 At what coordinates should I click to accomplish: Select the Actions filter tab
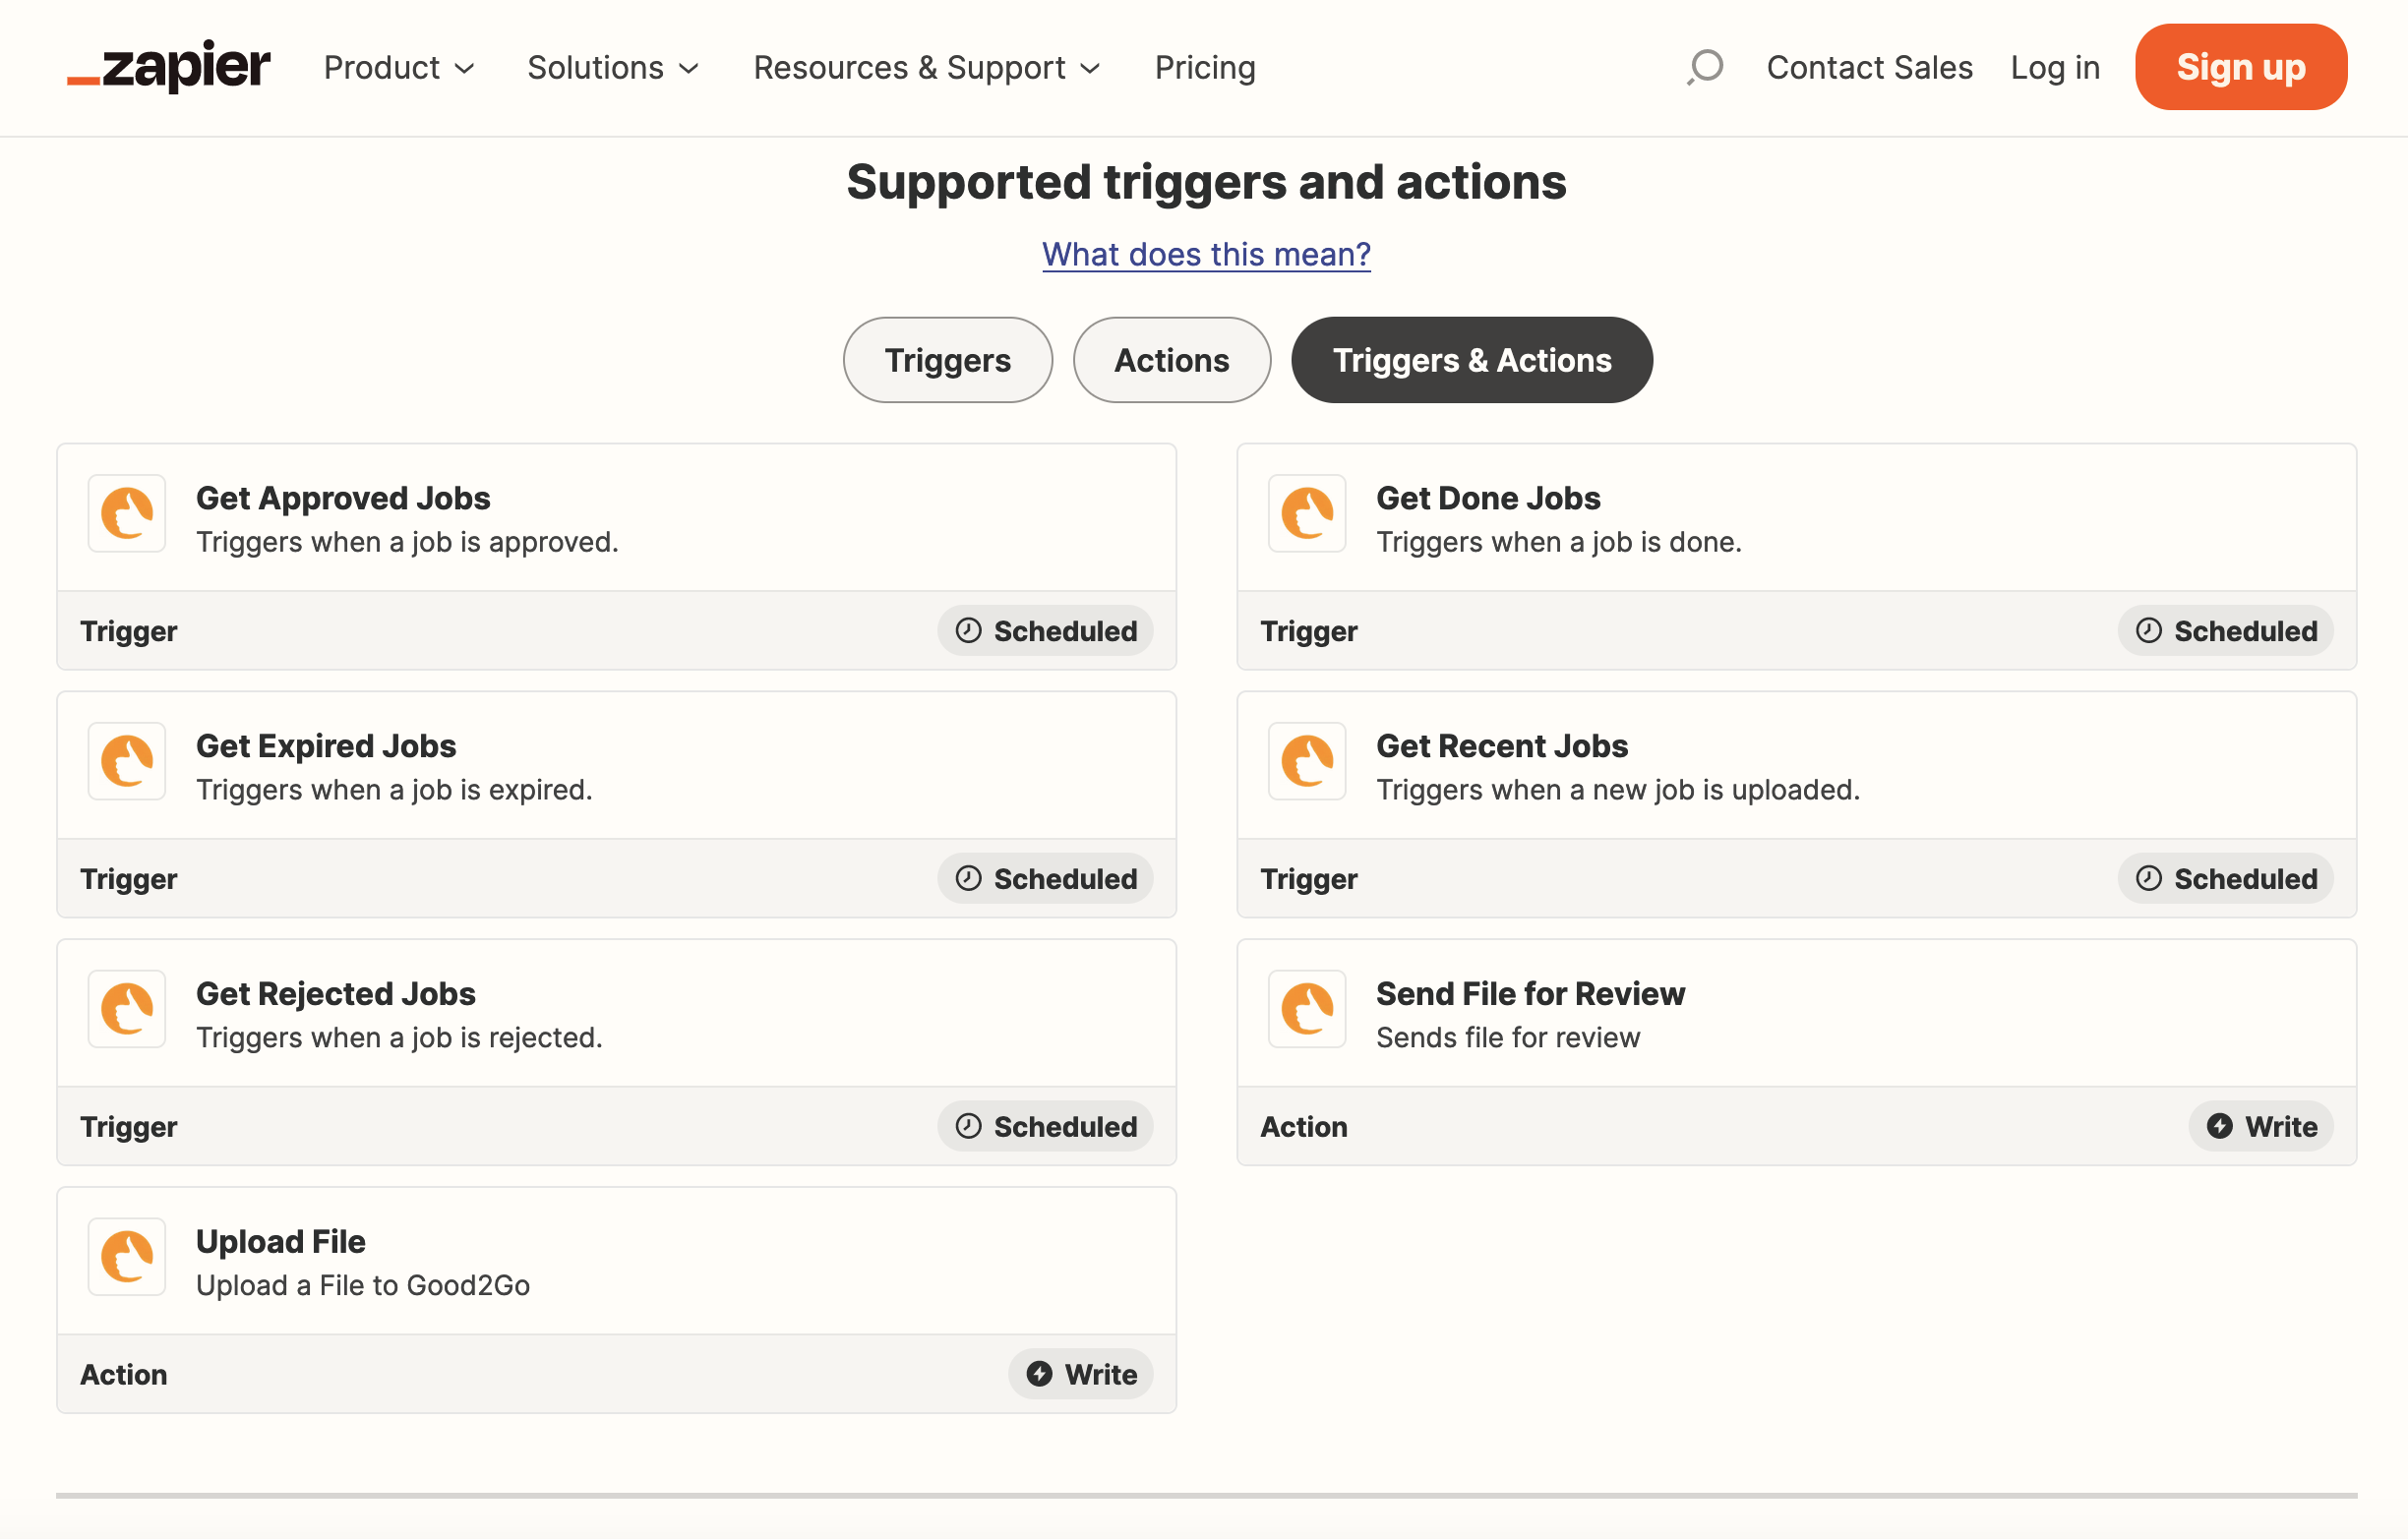(x=1171, y=360)
